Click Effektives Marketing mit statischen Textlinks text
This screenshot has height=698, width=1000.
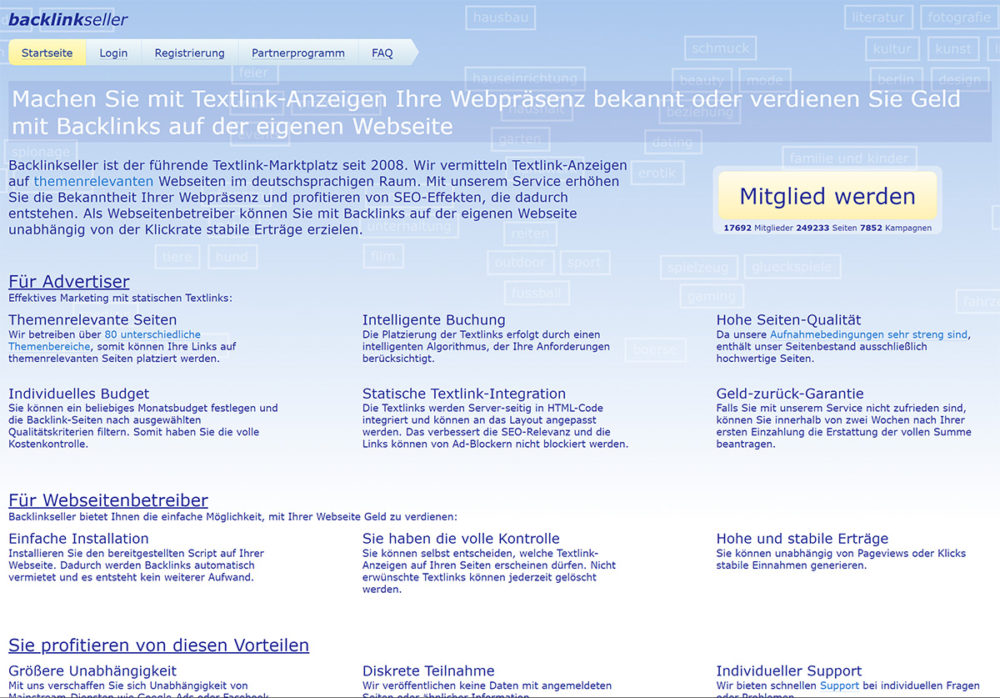120,298
